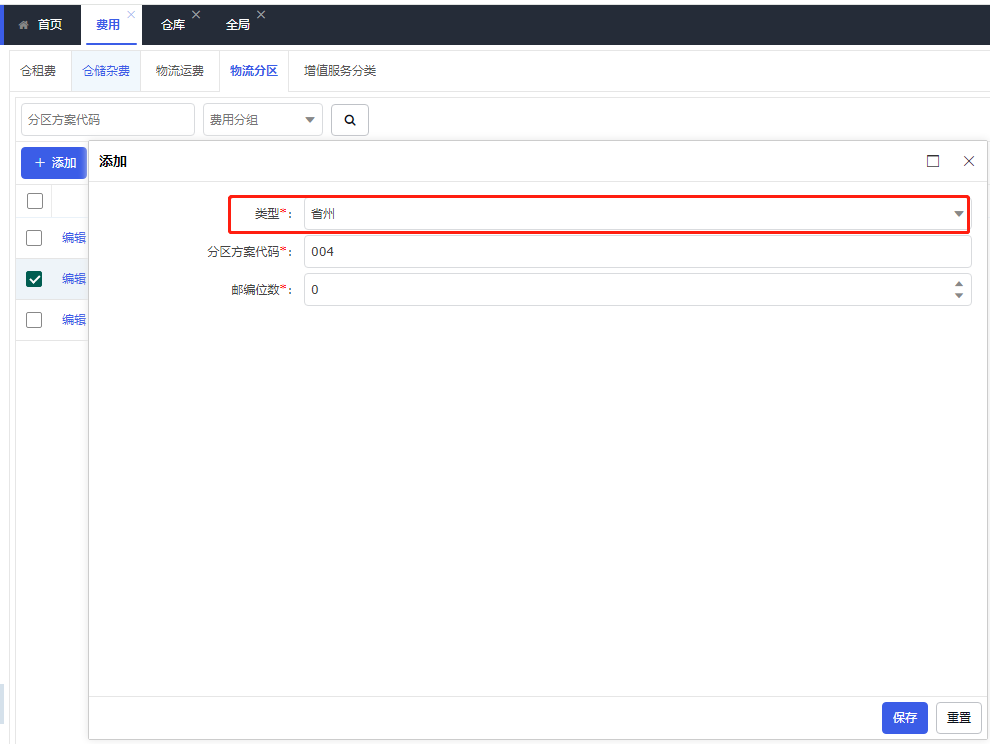The height and width of the screenshot is (744, 990).
Task: Click the 分区方案代码 field containing 004
Action: pos(637,252)
